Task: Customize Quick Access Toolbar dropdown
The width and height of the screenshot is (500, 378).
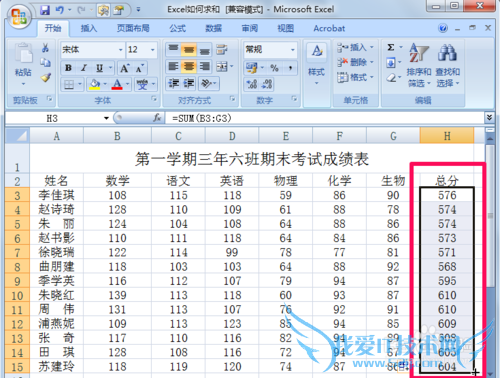Action: coord(138,10)
